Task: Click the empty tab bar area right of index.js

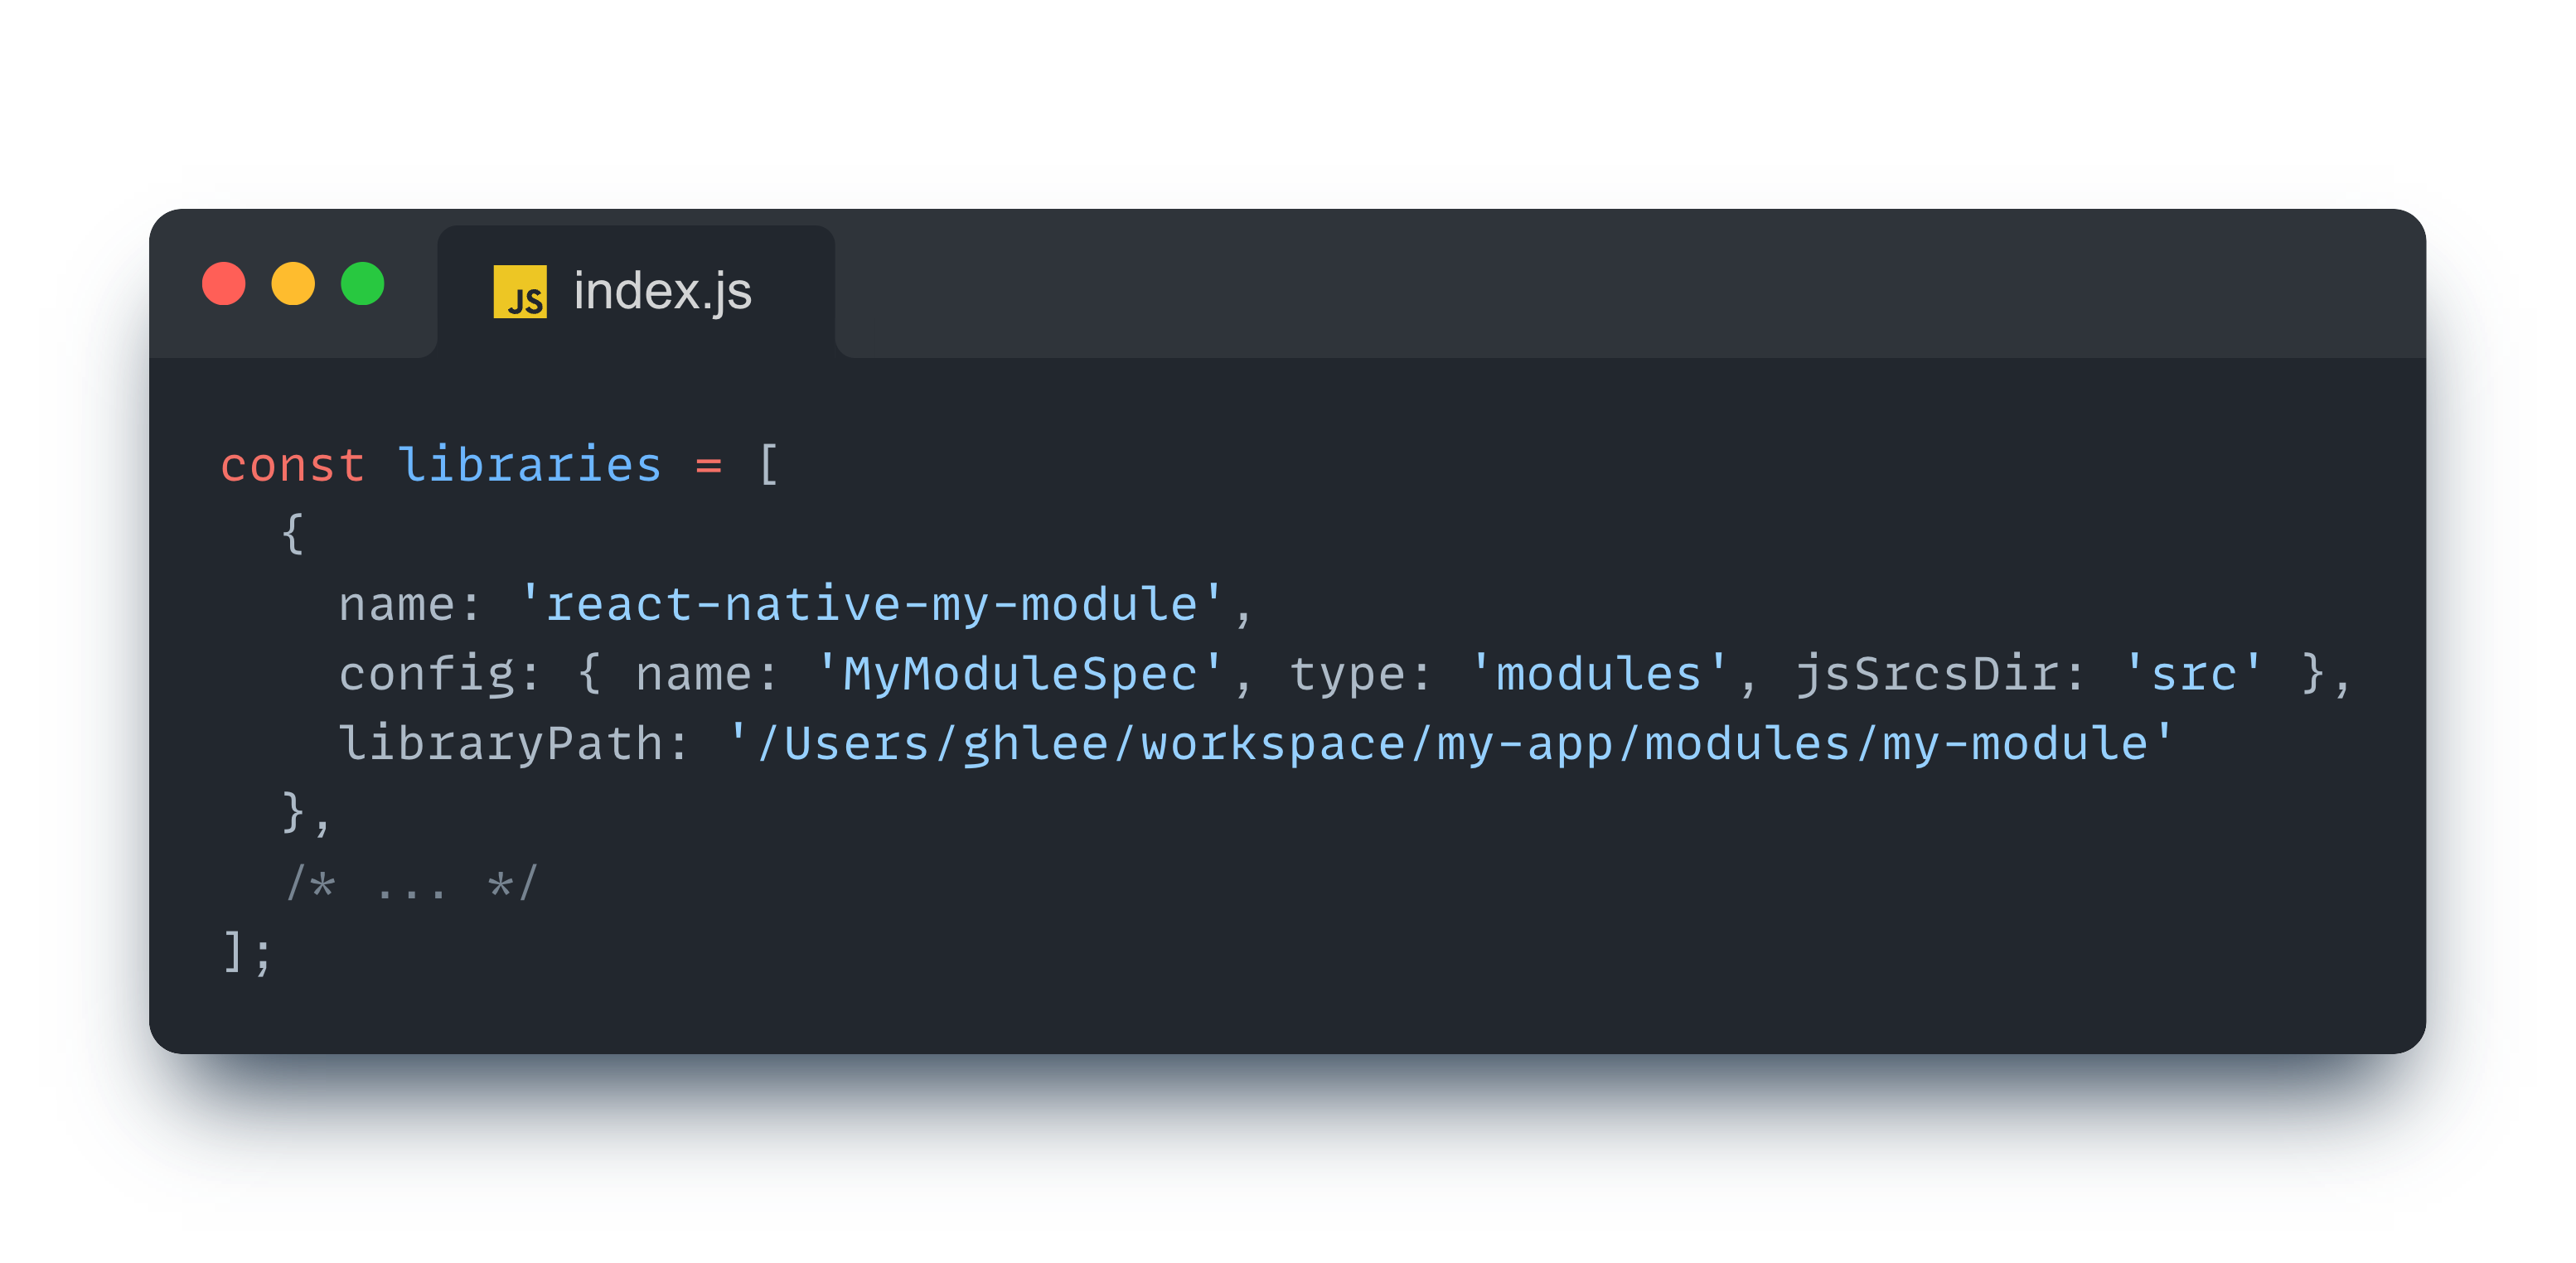Action: point(1600,290)
